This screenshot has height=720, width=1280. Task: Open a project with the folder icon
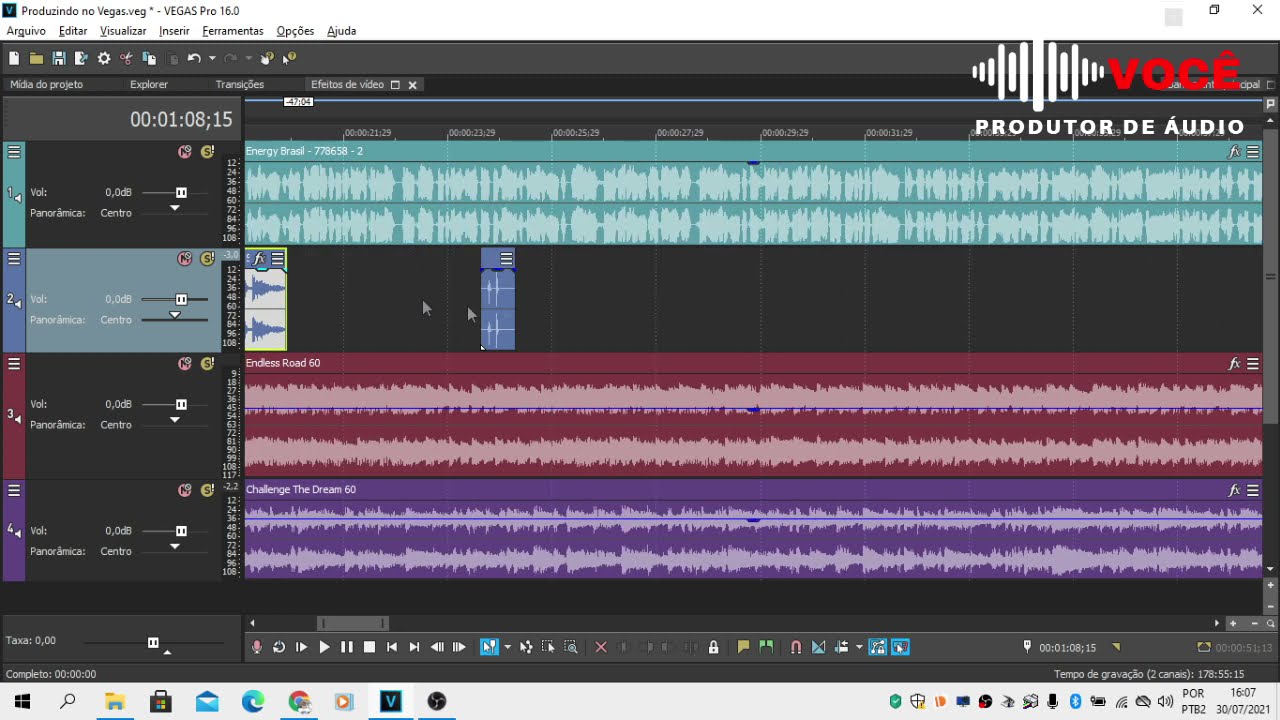point(36,58)
